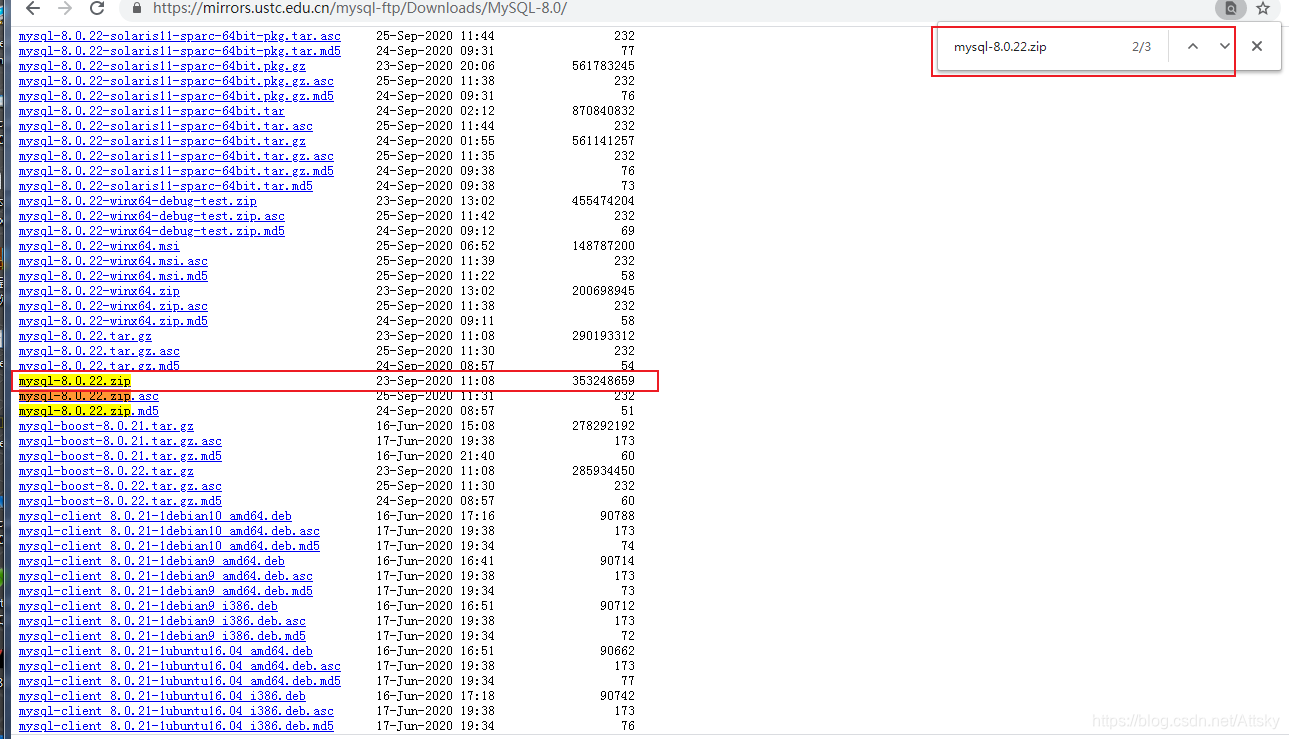This screenshot has height=739, width=1289.
Task: Open mysql-client_8.0.21-1ubuntu16.04_i386.deb.md5 link
Action: (x=176, y=726)
